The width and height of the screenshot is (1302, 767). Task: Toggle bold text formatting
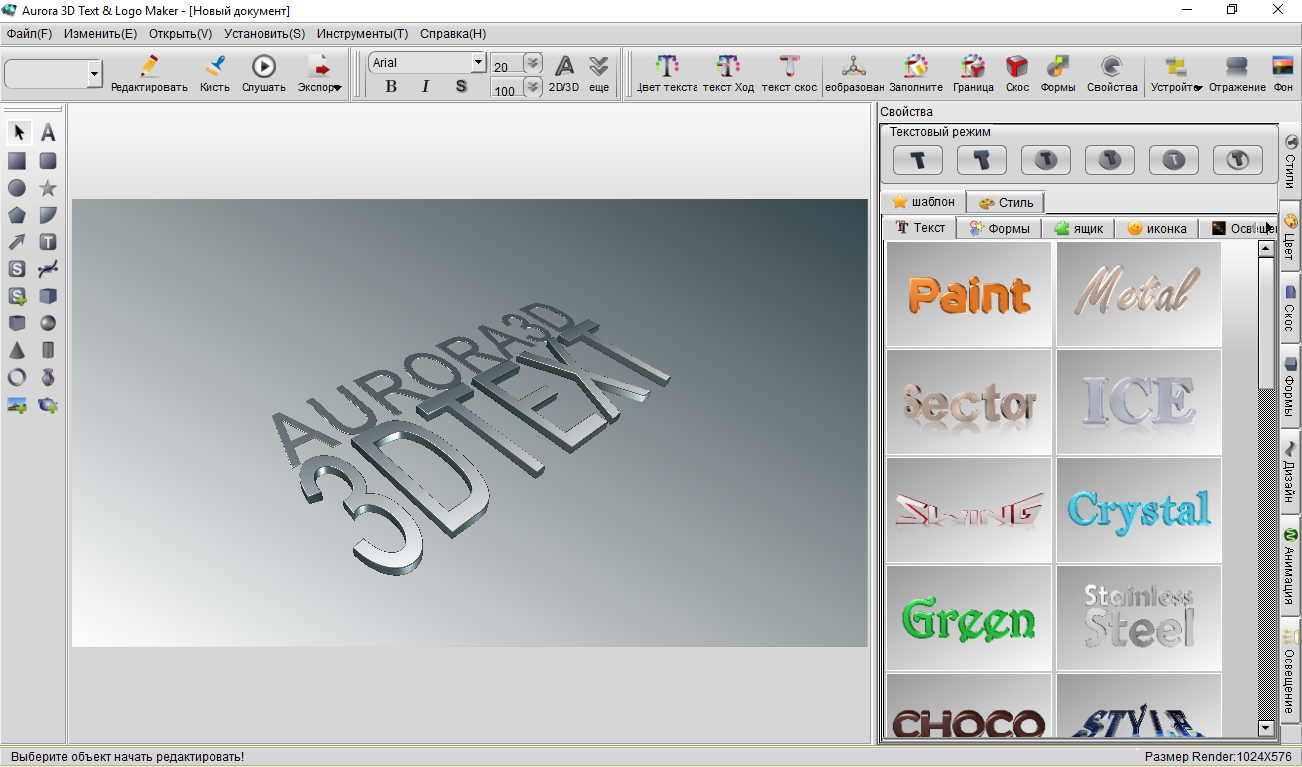point(391,86)
